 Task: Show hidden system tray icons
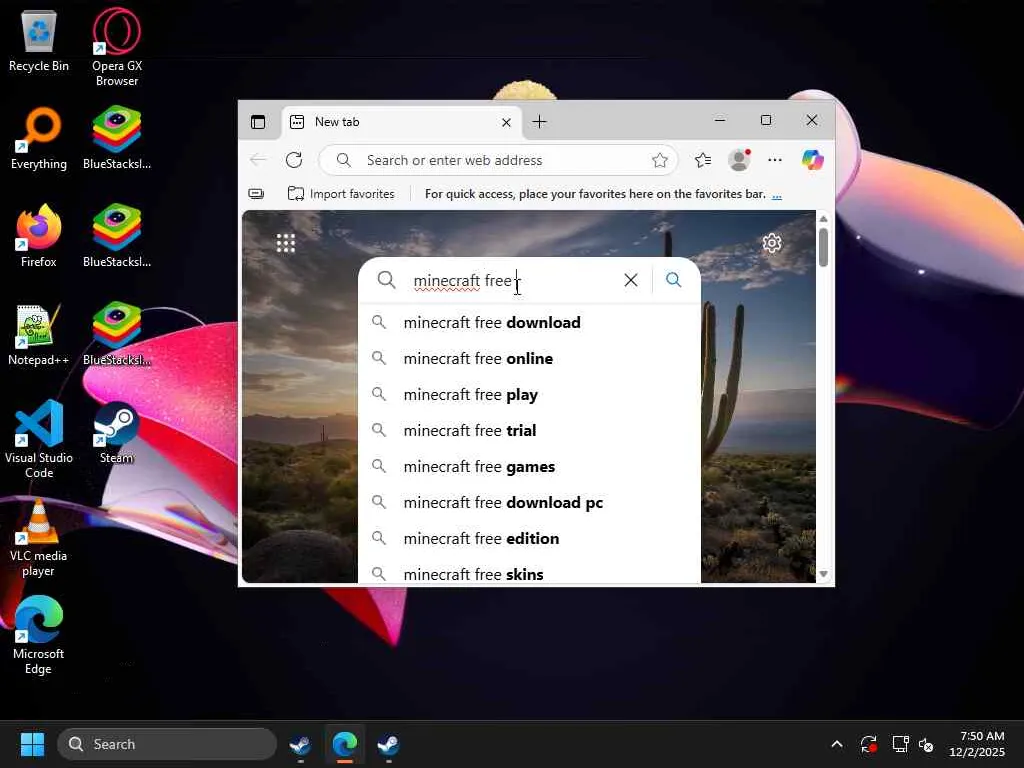[x=837, y=744]
